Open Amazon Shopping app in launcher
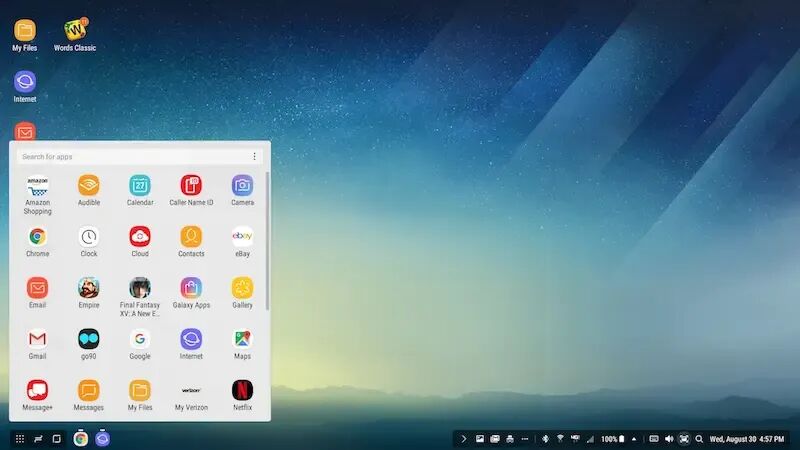 (38, 194)
